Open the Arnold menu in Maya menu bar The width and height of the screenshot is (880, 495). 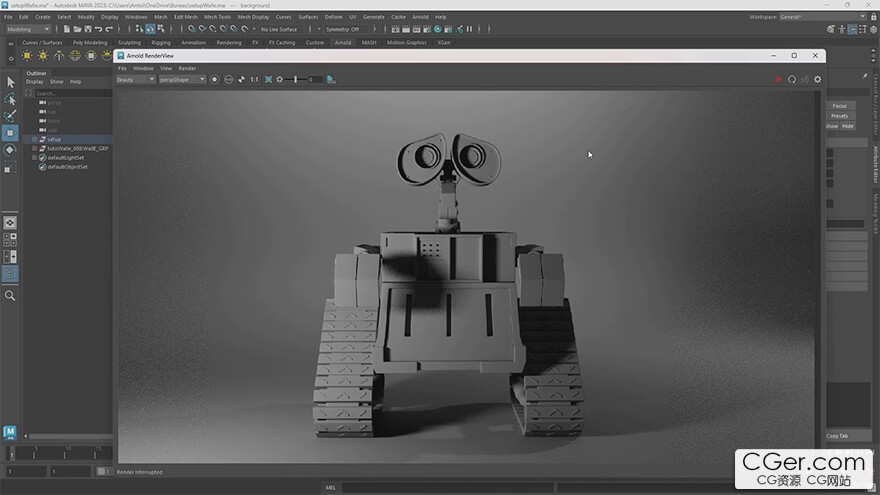[x=420, y=17]
